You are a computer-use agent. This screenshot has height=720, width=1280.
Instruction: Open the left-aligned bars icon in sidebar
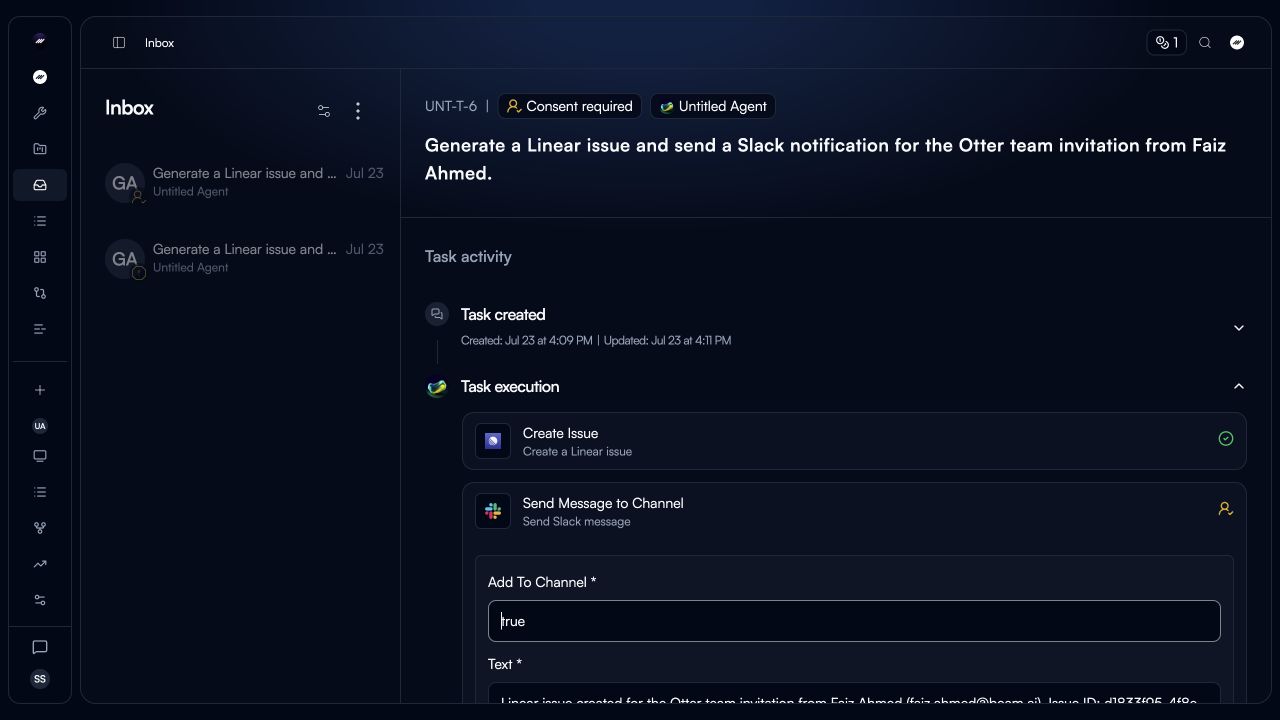click(x=40, y=329)
